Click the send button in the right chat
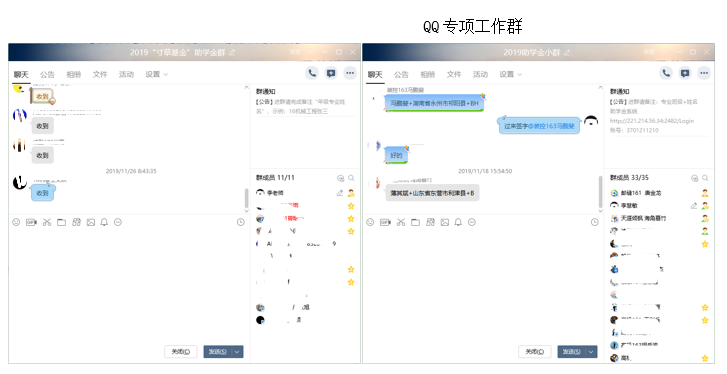The height and width of the screenshot is (374, 727). pos(572,352)
